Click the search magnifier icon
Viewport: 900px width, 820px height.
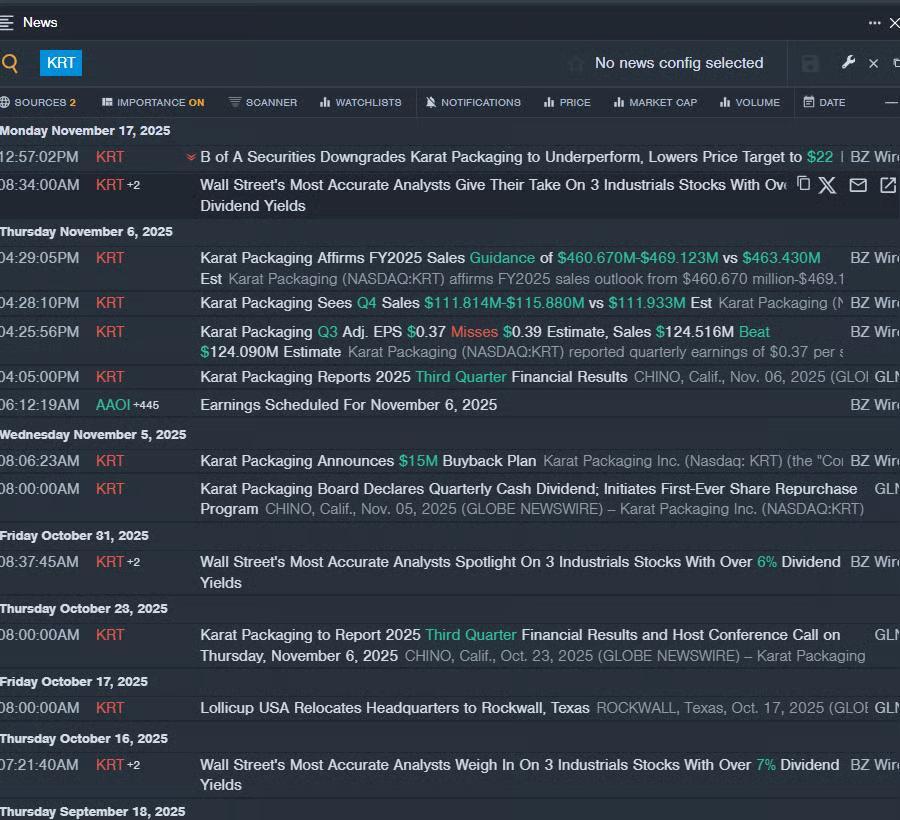pyautogui.click(x=10, y=64)
